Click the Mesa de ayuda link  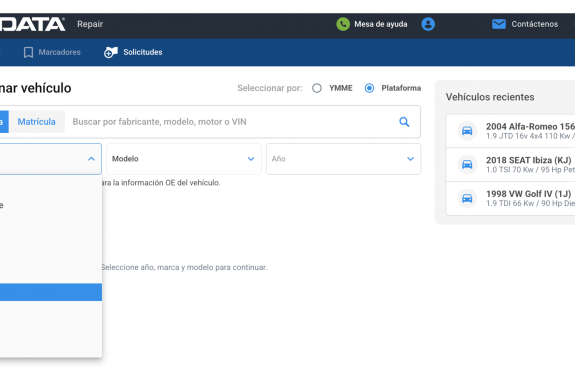381,24
